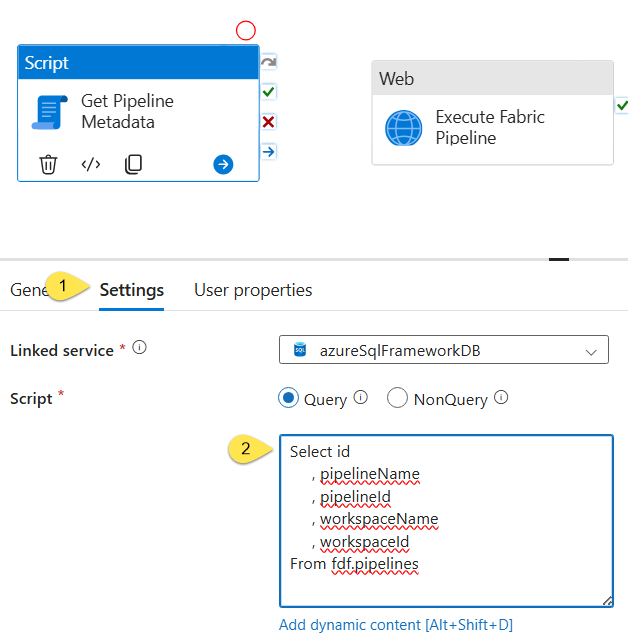Select the NonQuery radio button
Image resolution: width=628 pixels, height=642 pixels.
(x=397, y=398)
